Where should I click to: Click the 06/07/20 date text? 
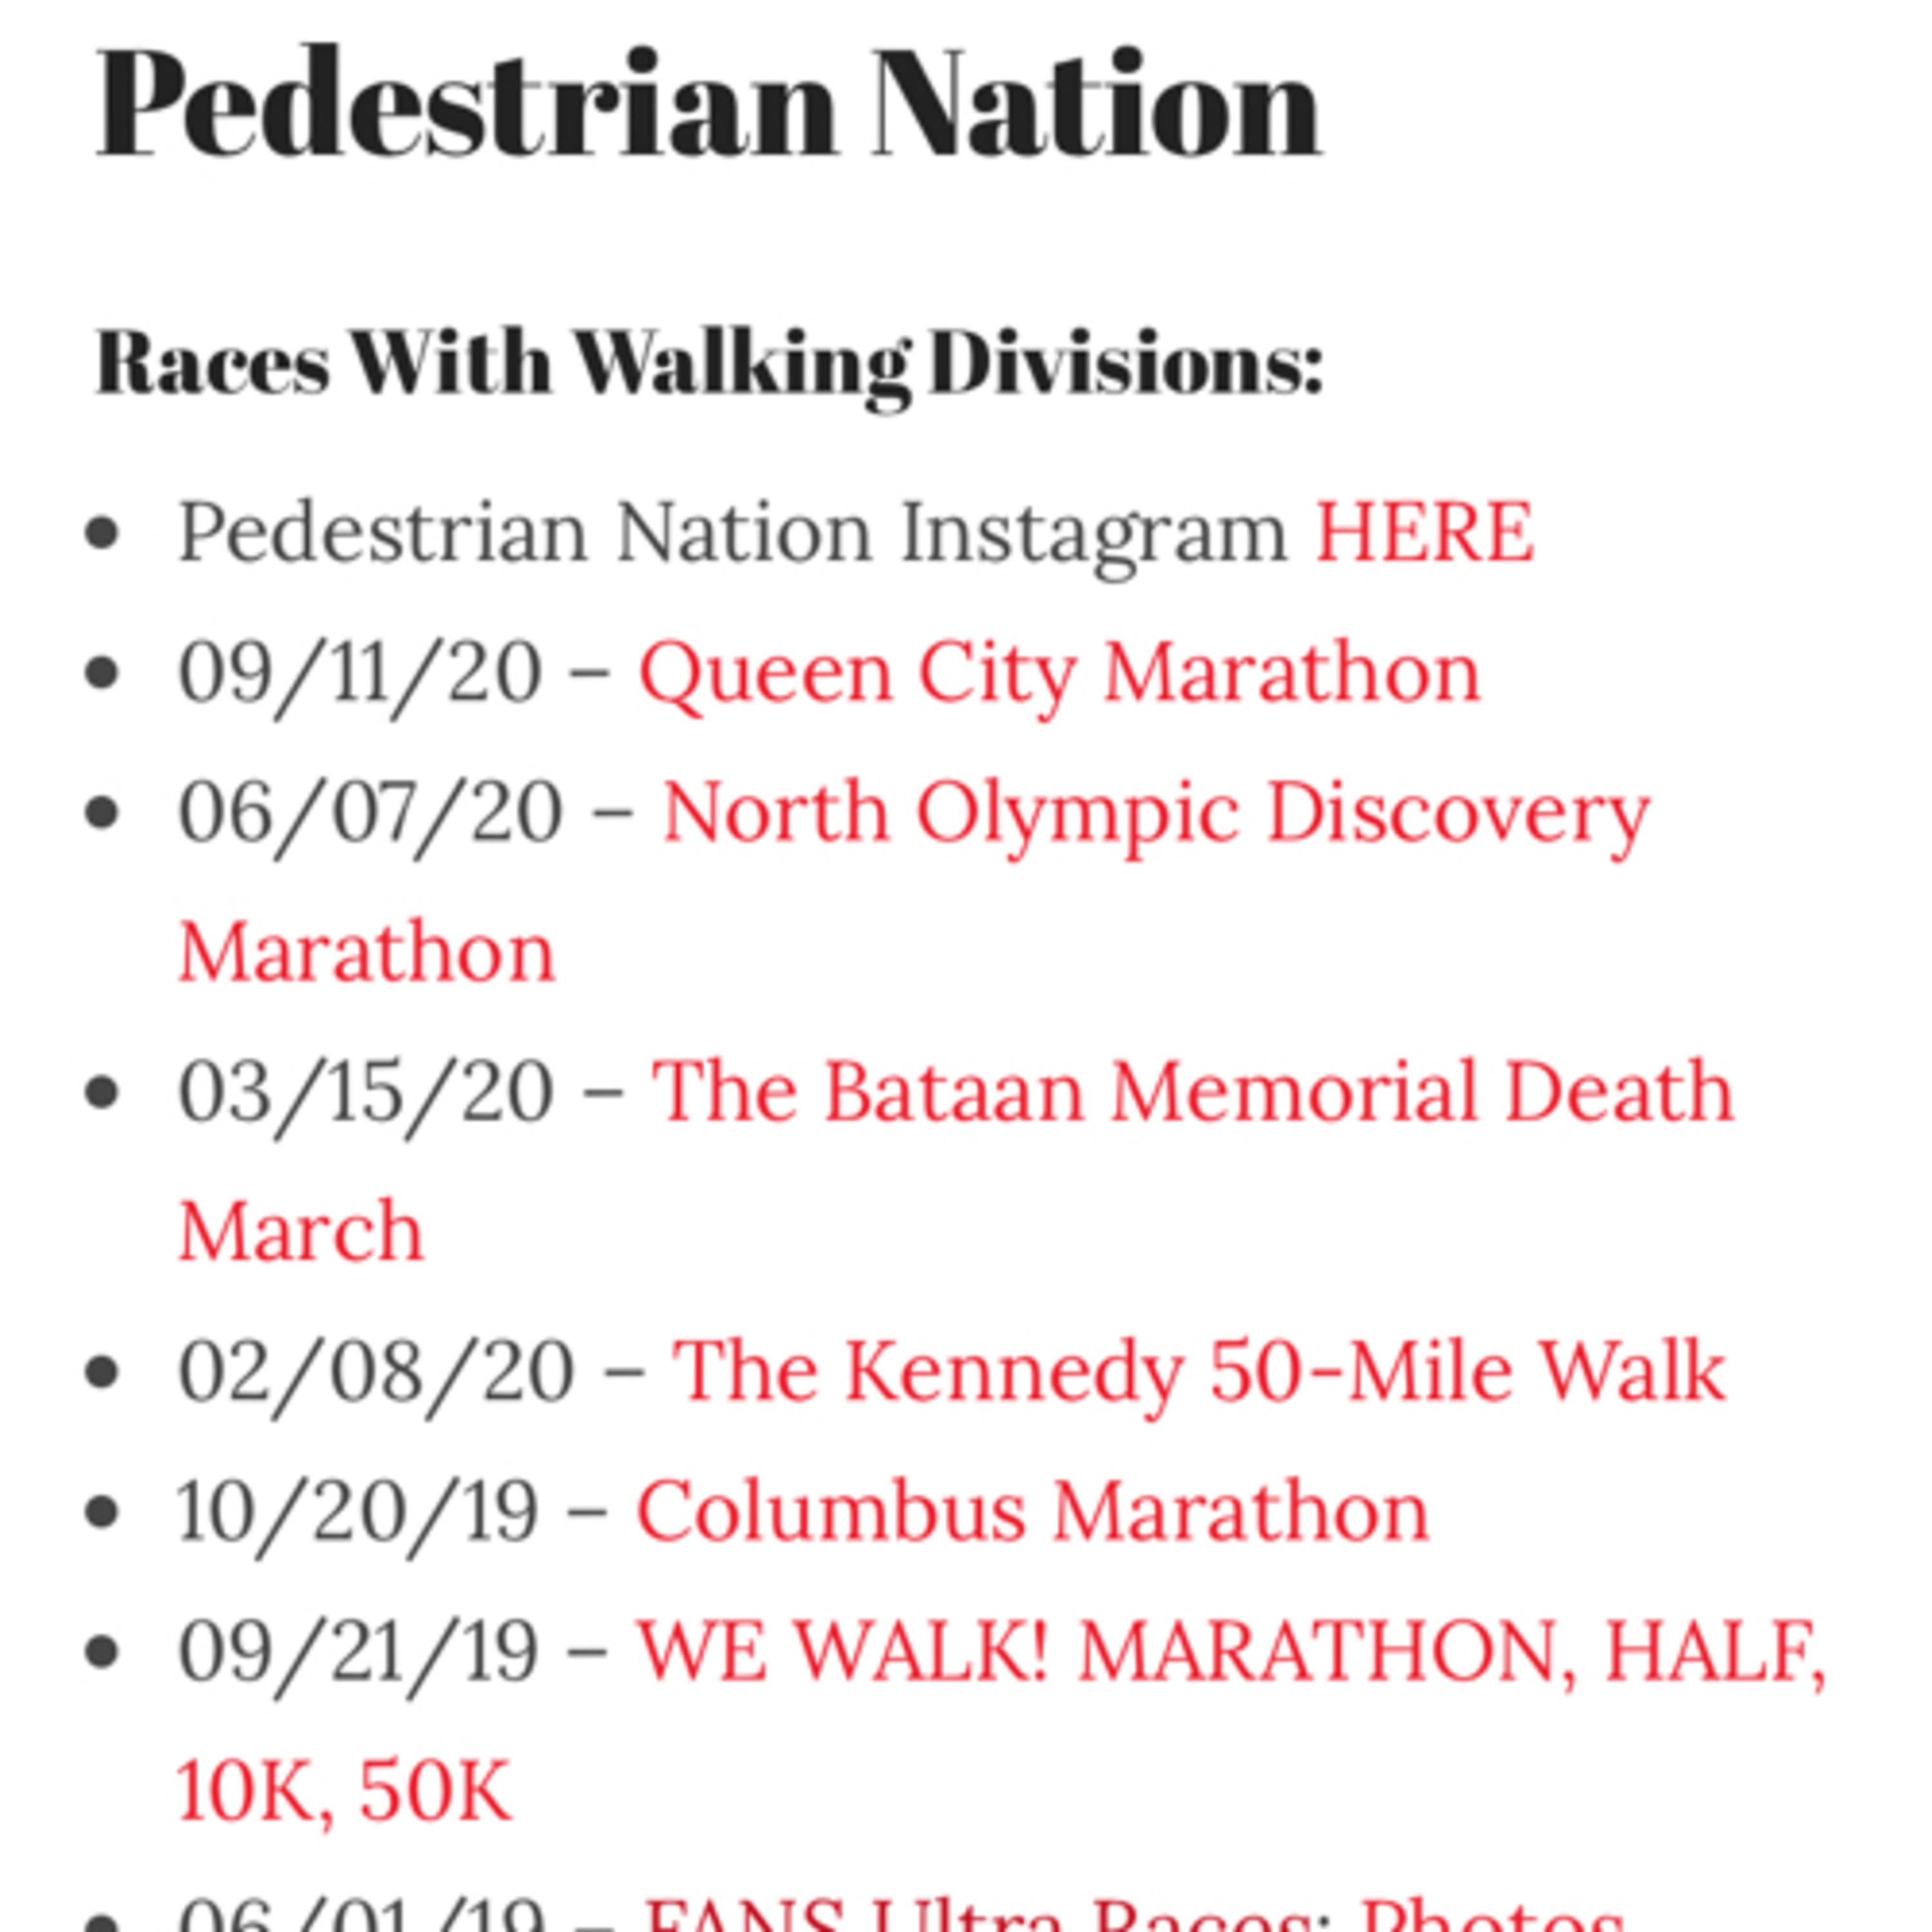coord(369,813)
